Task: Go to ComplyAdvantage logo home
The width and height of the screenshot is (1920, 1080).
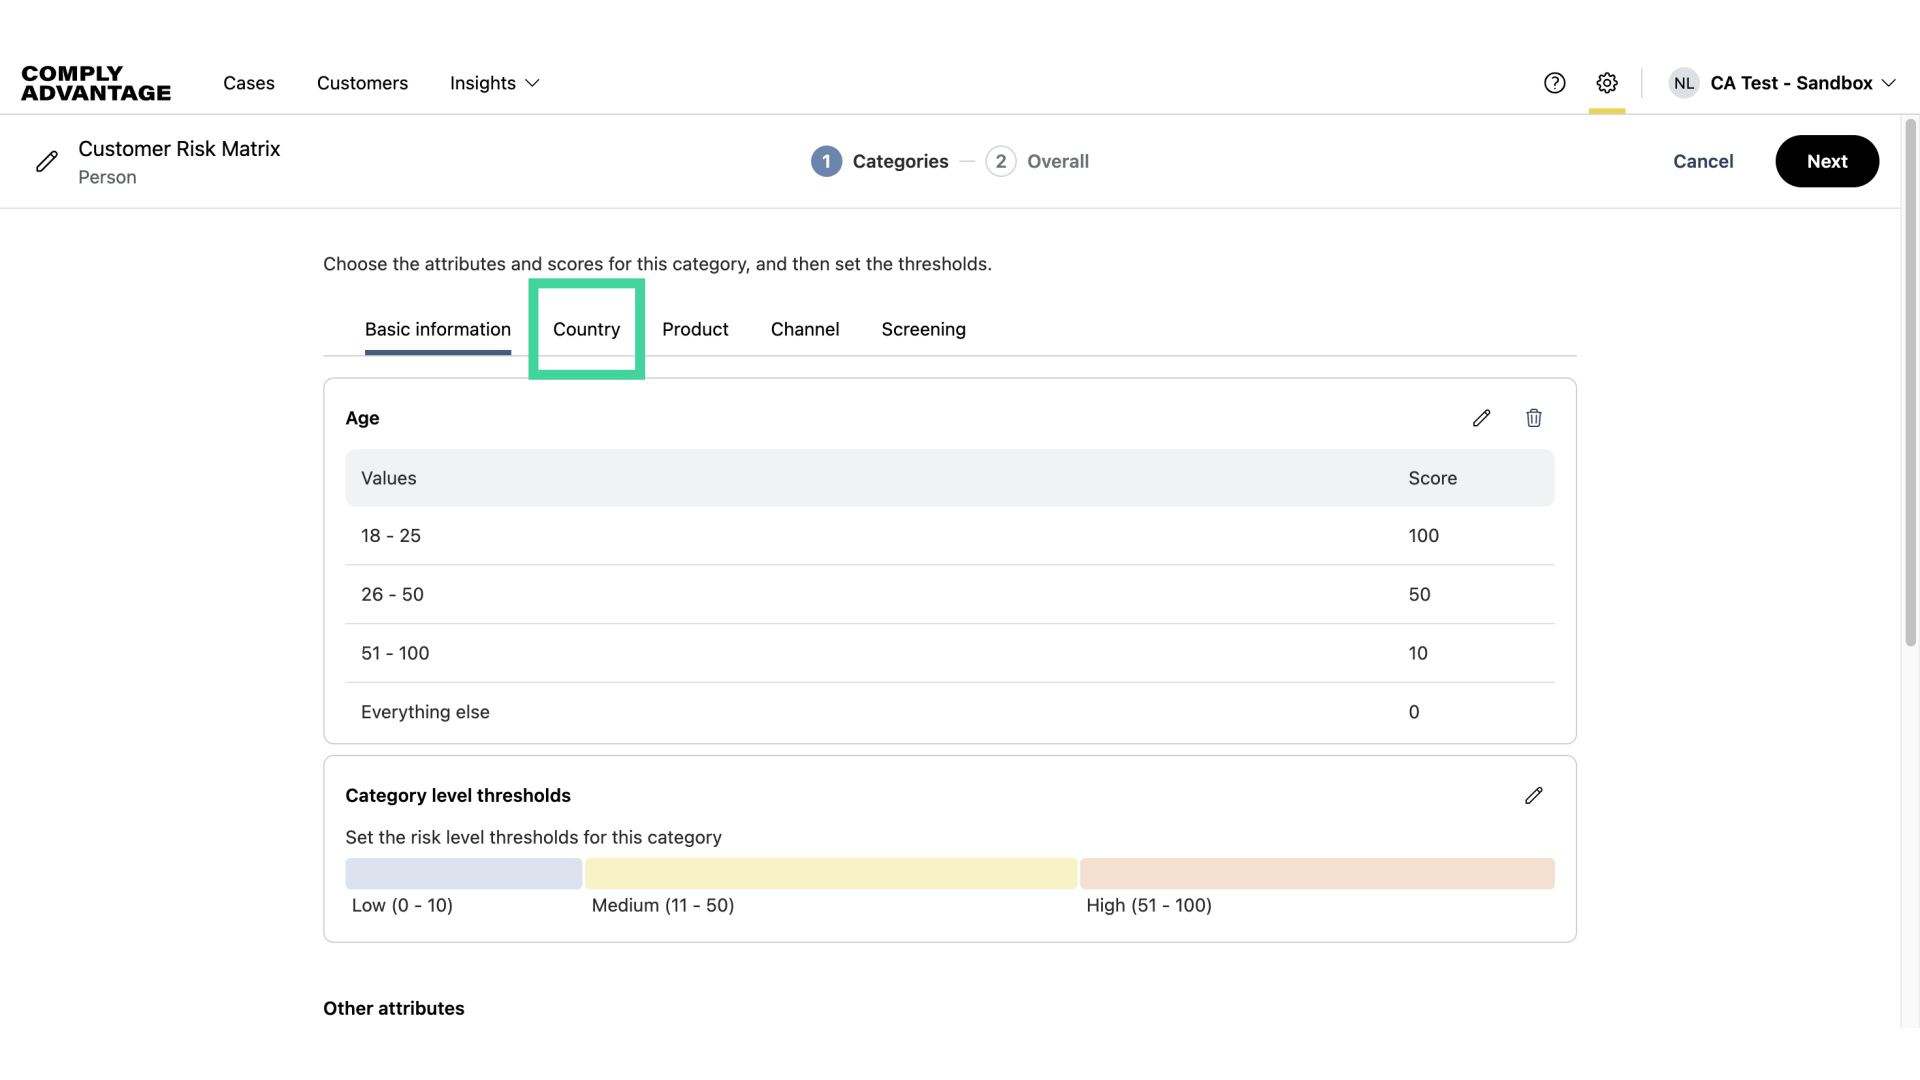Action: click(96, 83)
